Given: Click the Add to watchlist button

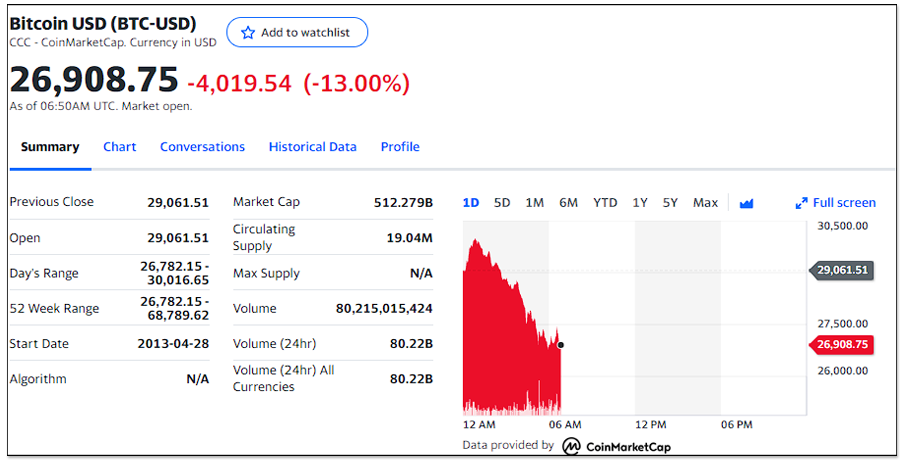Looking at the screenshot, I should 297,32.
